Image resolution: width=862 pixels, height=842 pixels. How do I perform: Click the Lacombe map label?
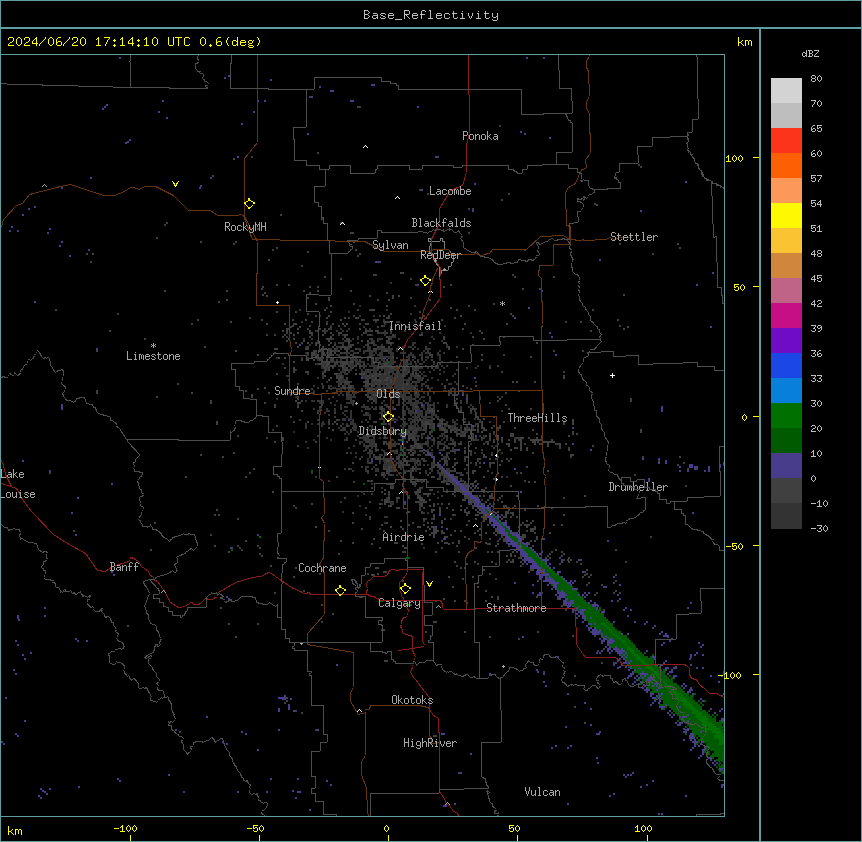point(450,191)
